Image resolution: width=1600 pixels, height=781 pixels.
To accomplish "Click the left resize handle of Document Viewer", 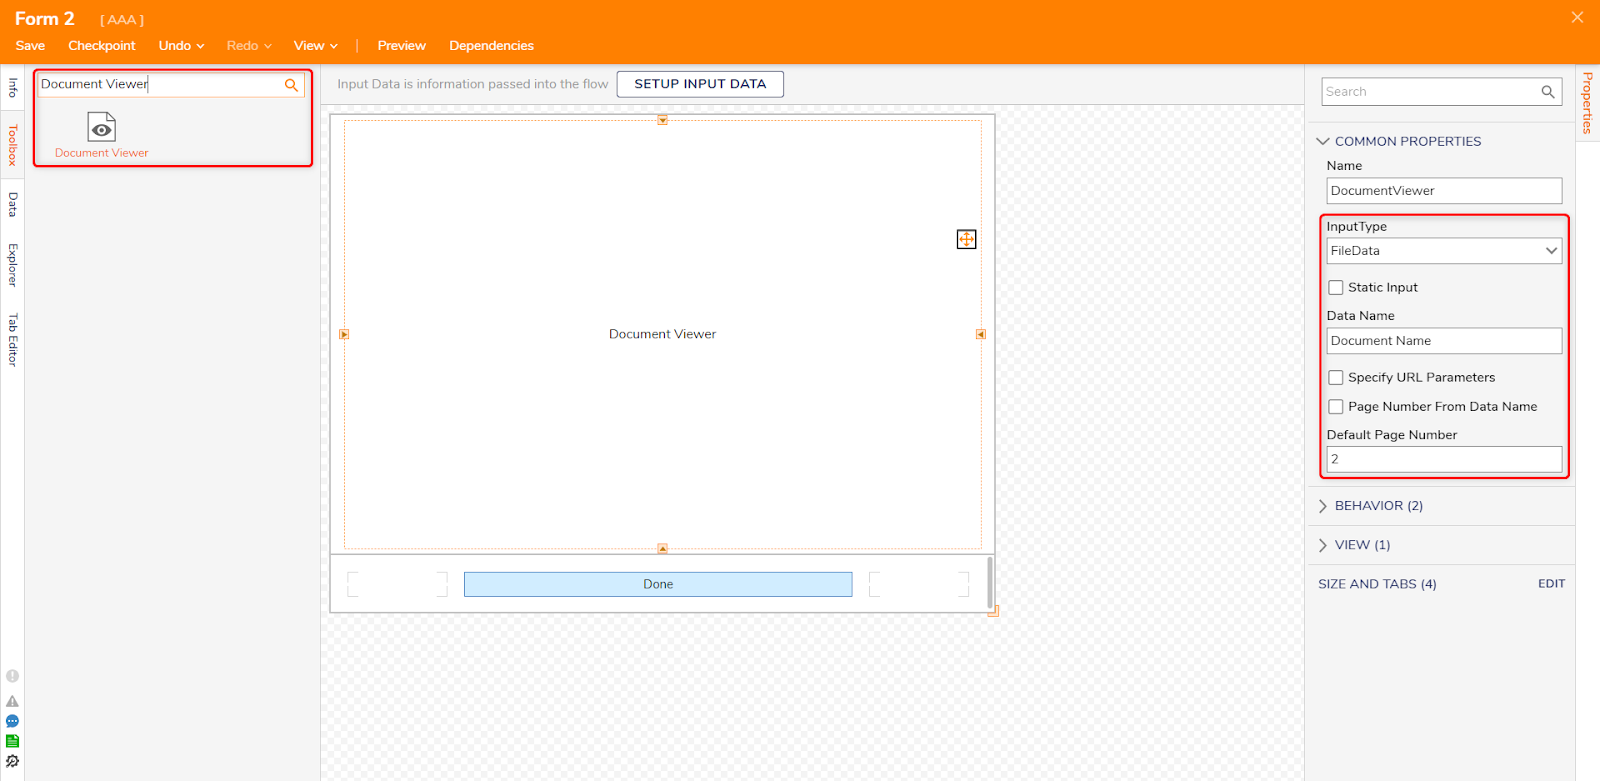I will tap(344, 334).
